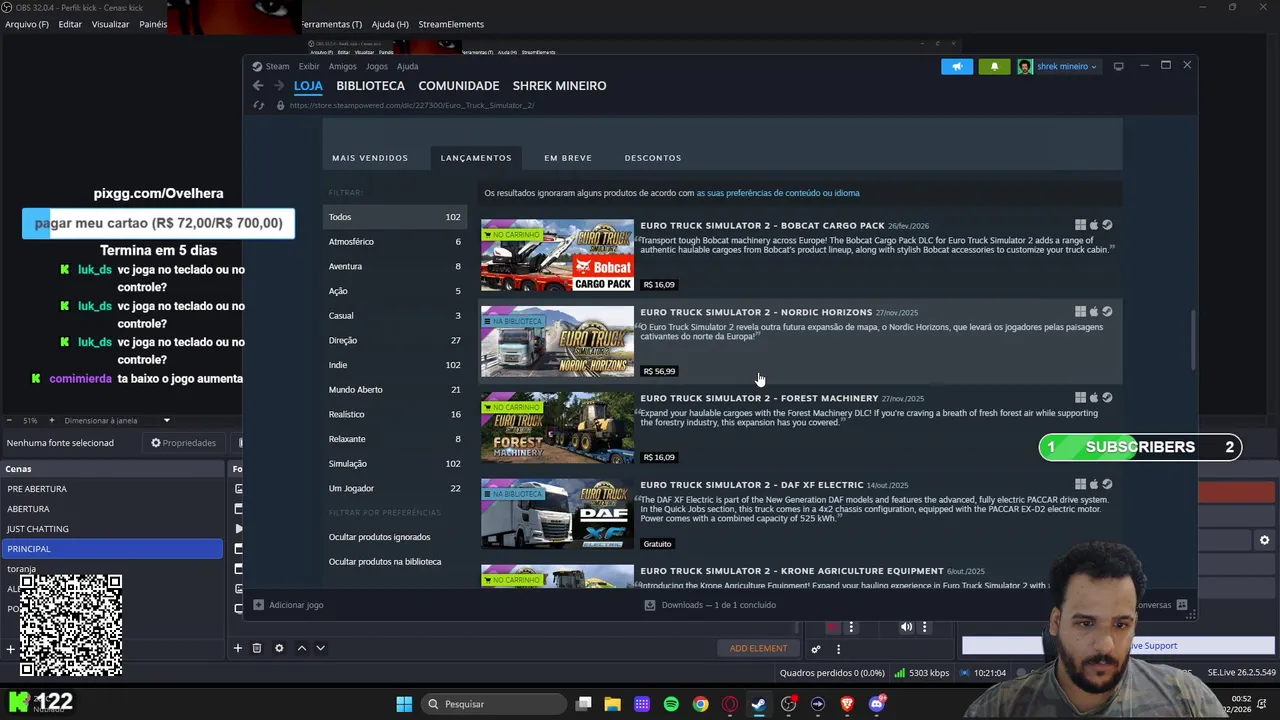Filter by Um Jogador tag
Screen dimensions: 1280x720
pyautogui.click(x=395, y=488)
